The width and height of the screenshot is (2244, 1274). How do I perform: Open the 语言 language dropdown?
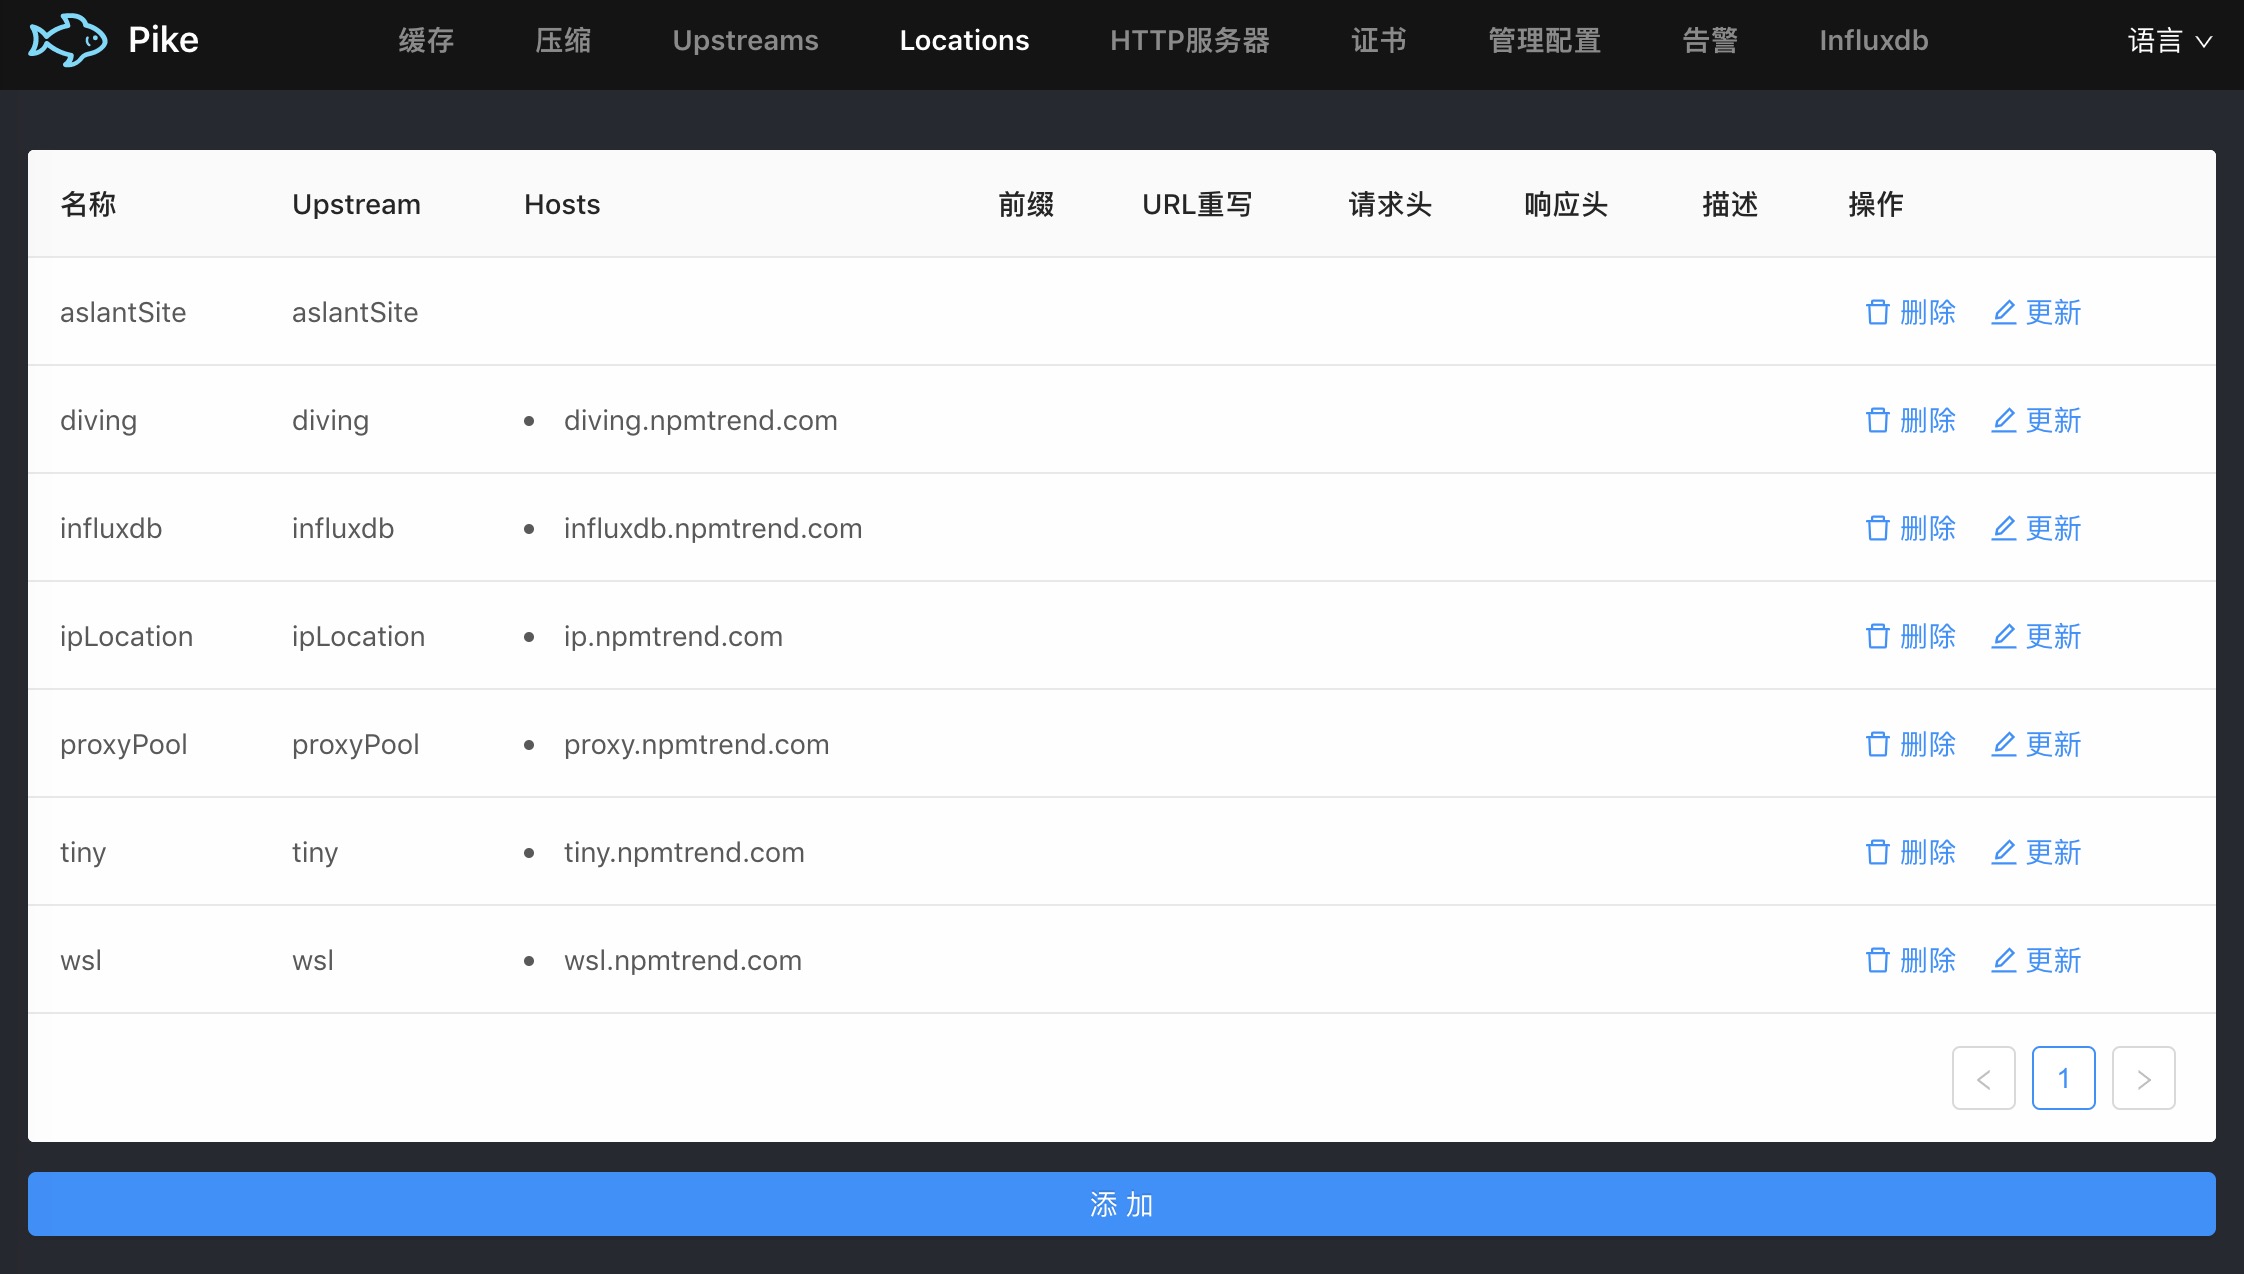2169,41
